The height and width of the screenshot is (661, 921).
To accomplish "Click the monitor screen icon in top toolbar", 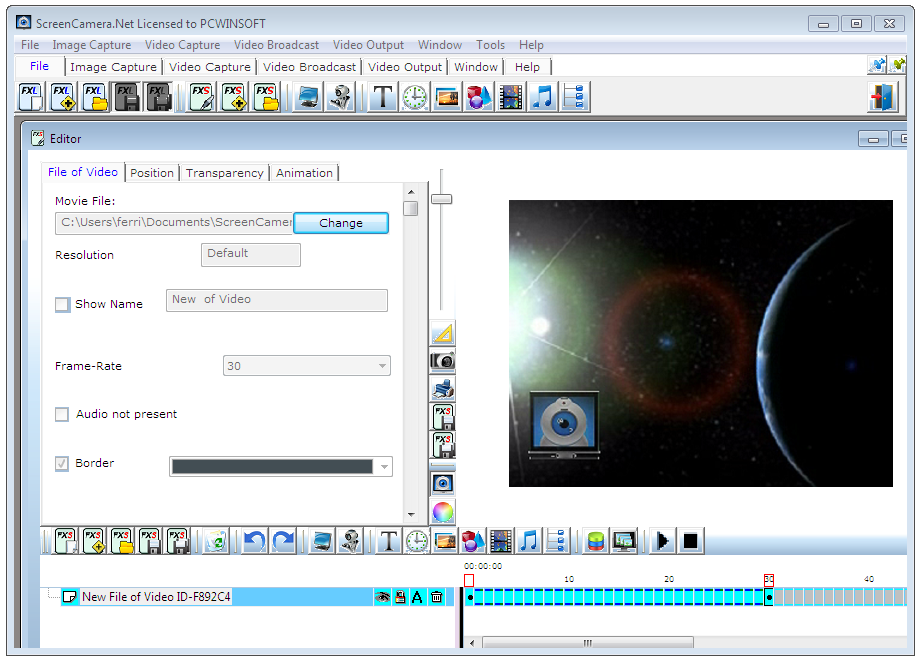I will tap(308, 97).
